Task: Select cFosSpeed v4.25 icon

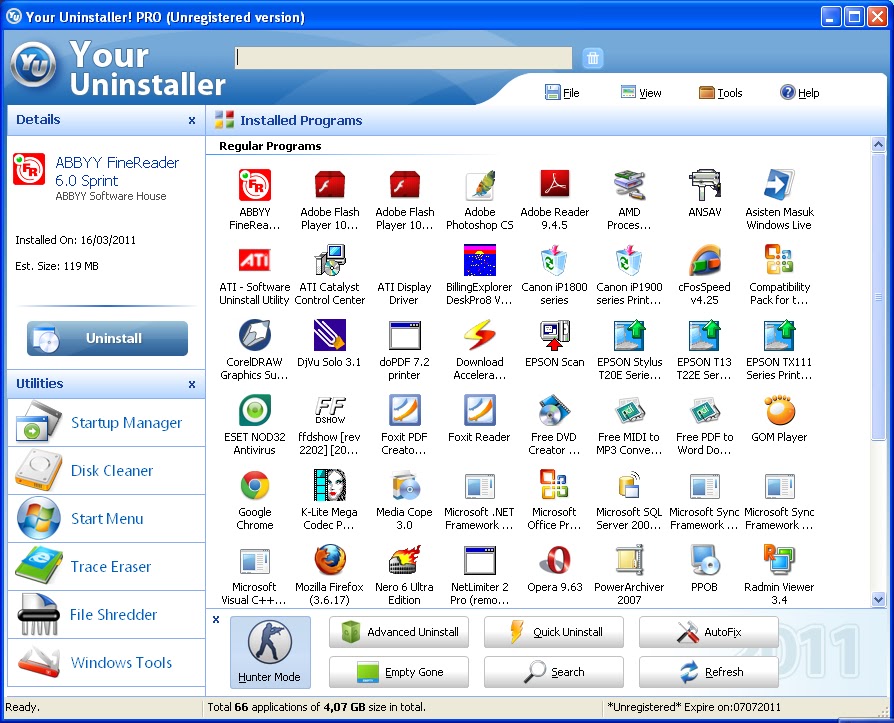Action: [x=704, y=260]
